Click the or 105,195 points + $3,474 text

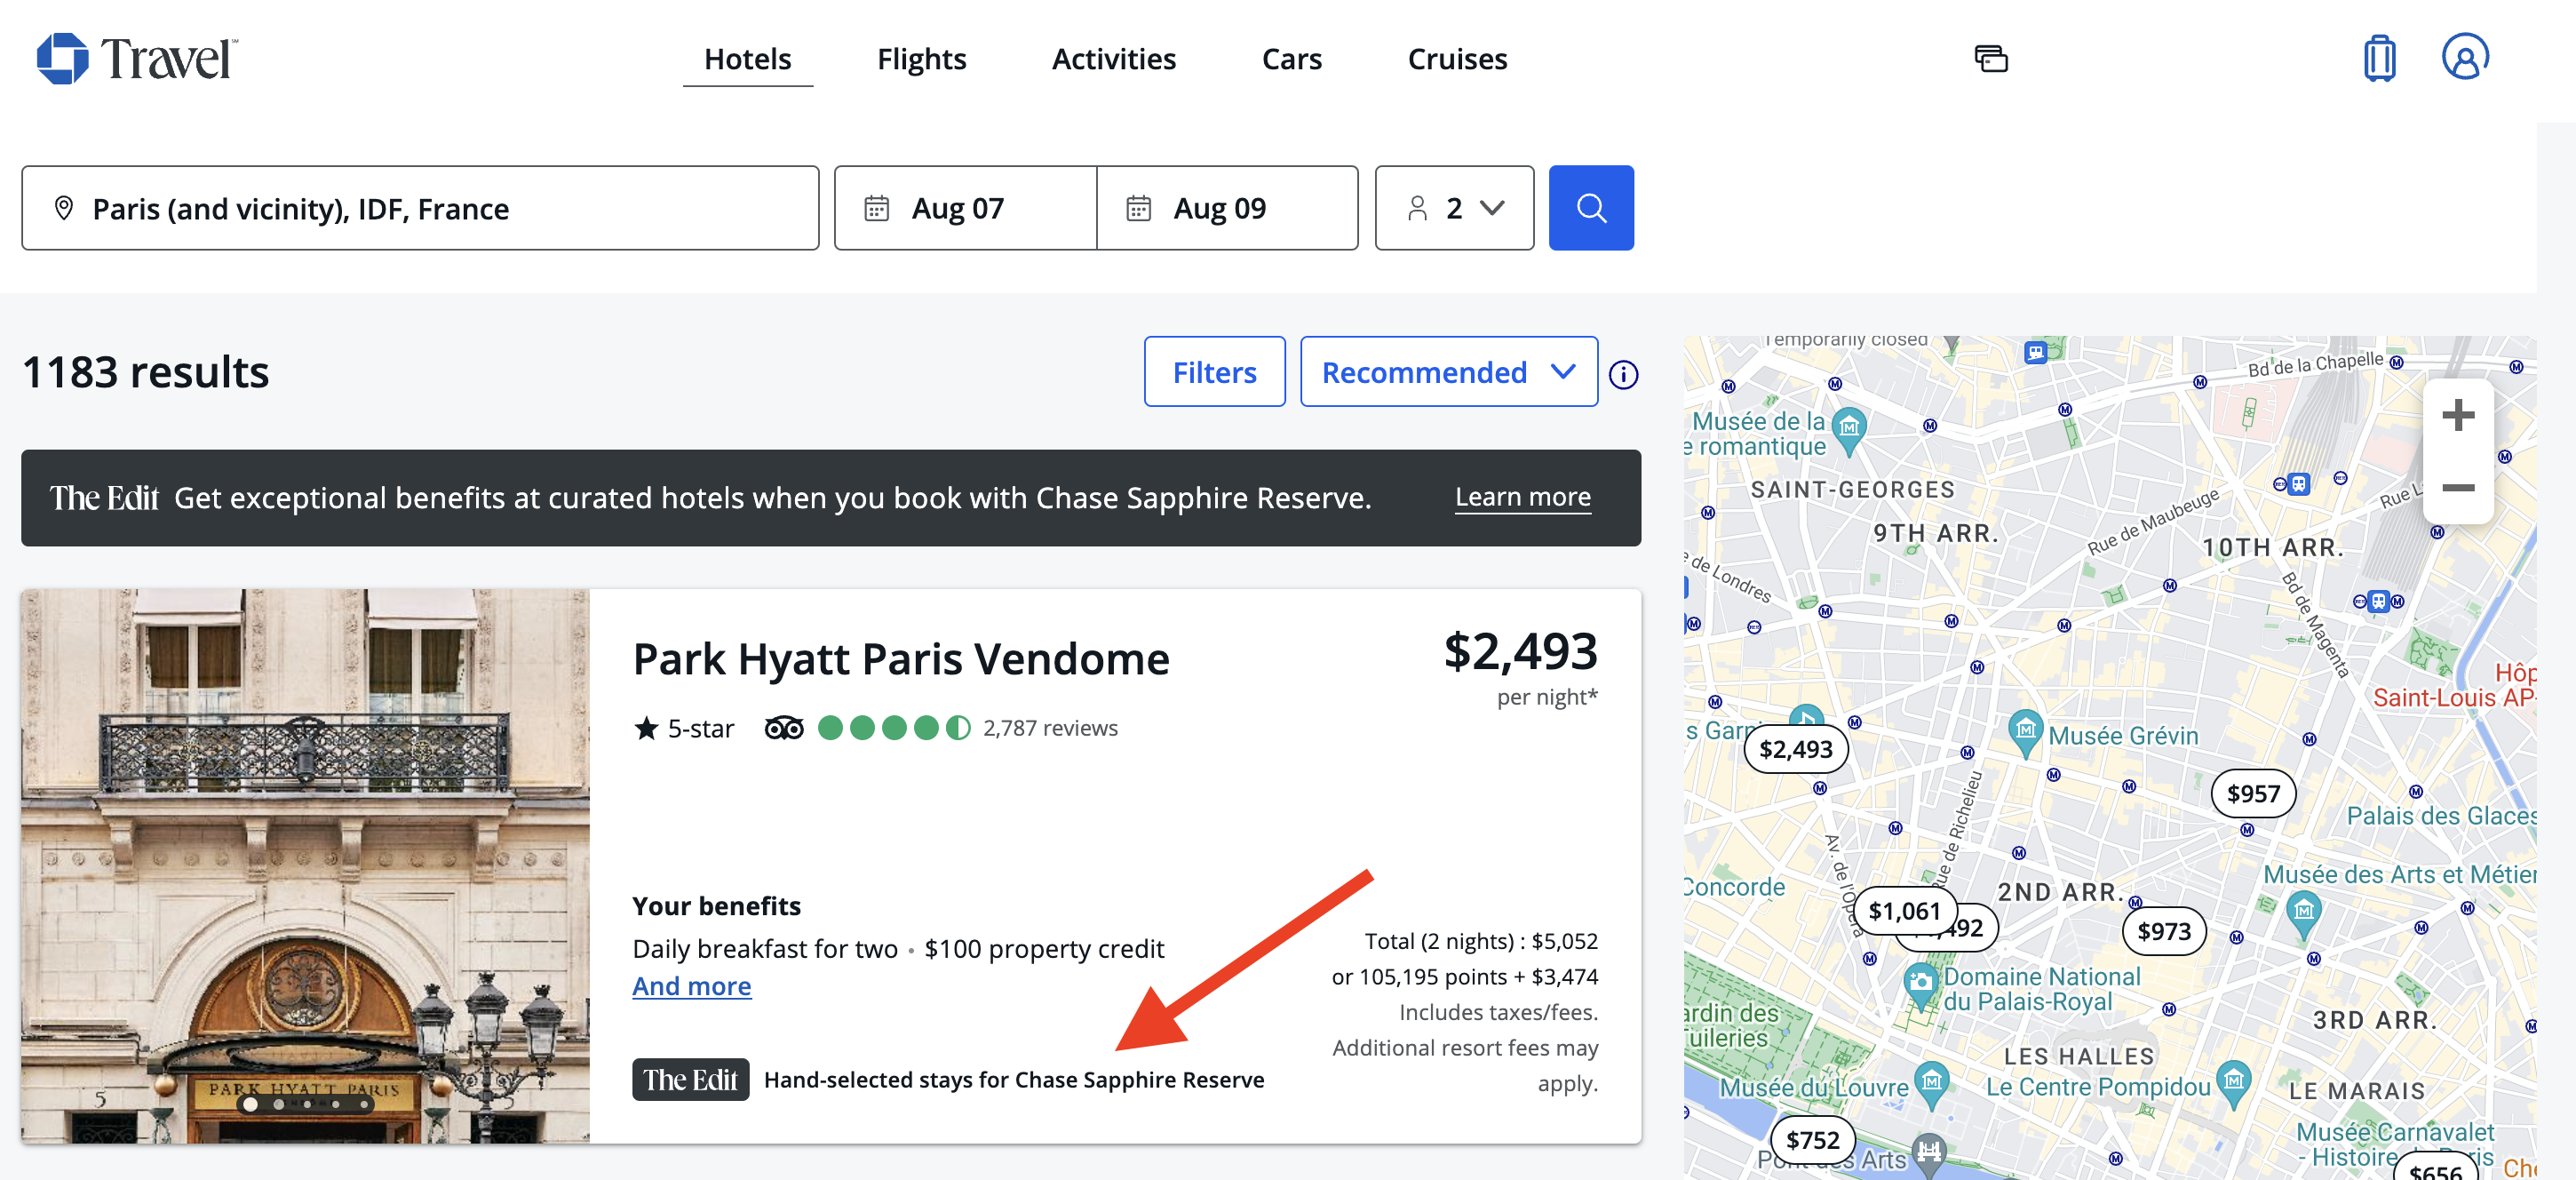1464,977
